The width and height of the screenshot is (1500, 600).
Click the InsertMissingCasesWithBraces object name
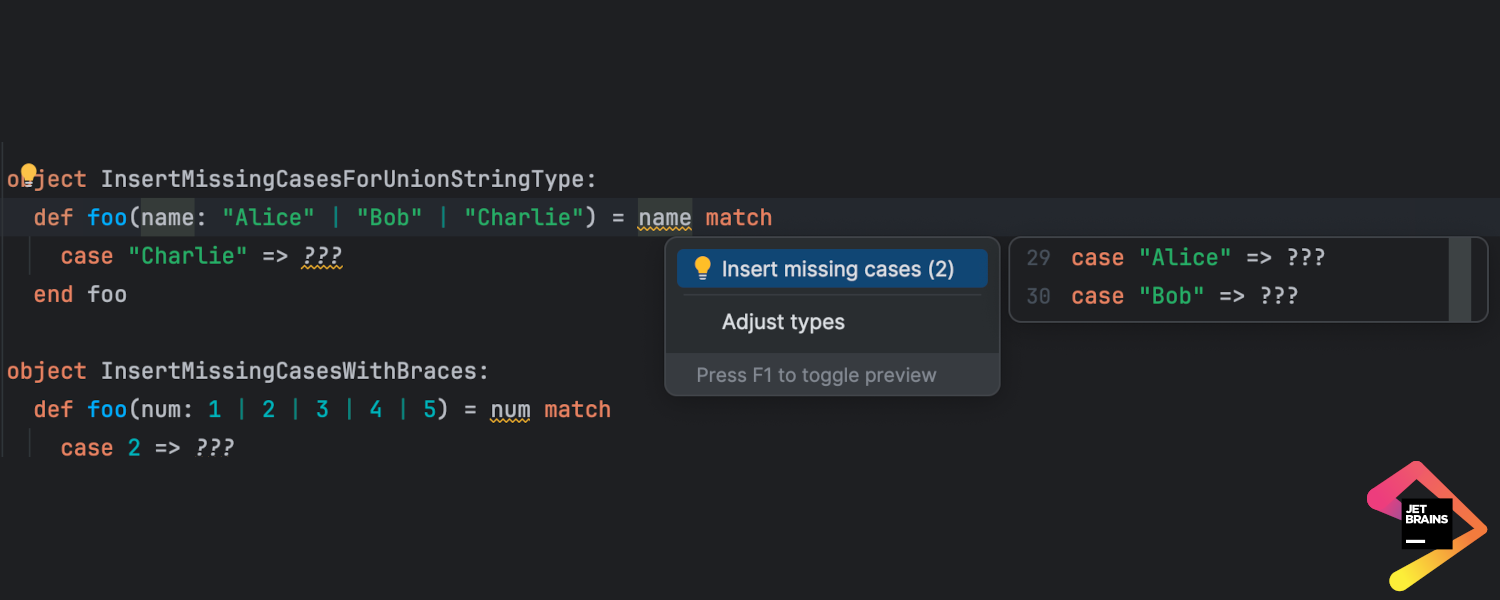click(295, 371)
